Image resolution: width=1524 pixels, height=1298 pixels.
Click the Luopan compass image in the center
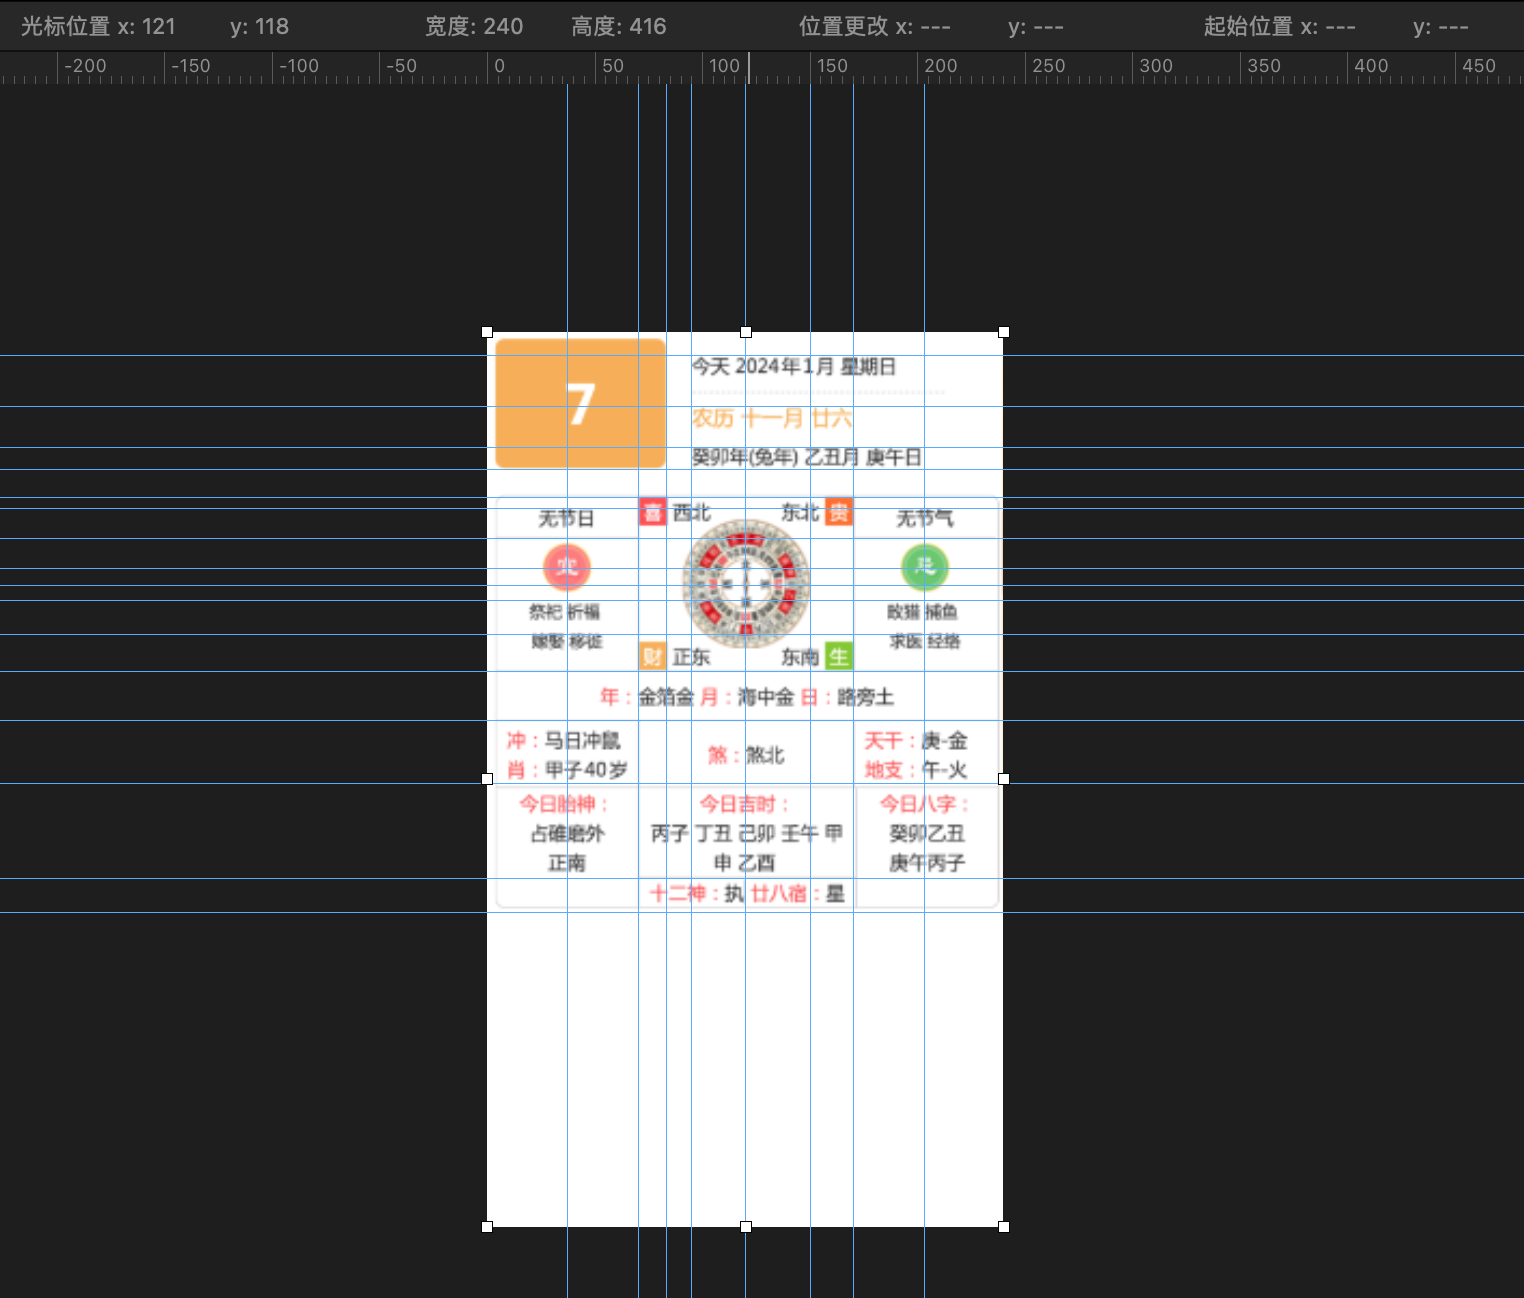[746, 584]
